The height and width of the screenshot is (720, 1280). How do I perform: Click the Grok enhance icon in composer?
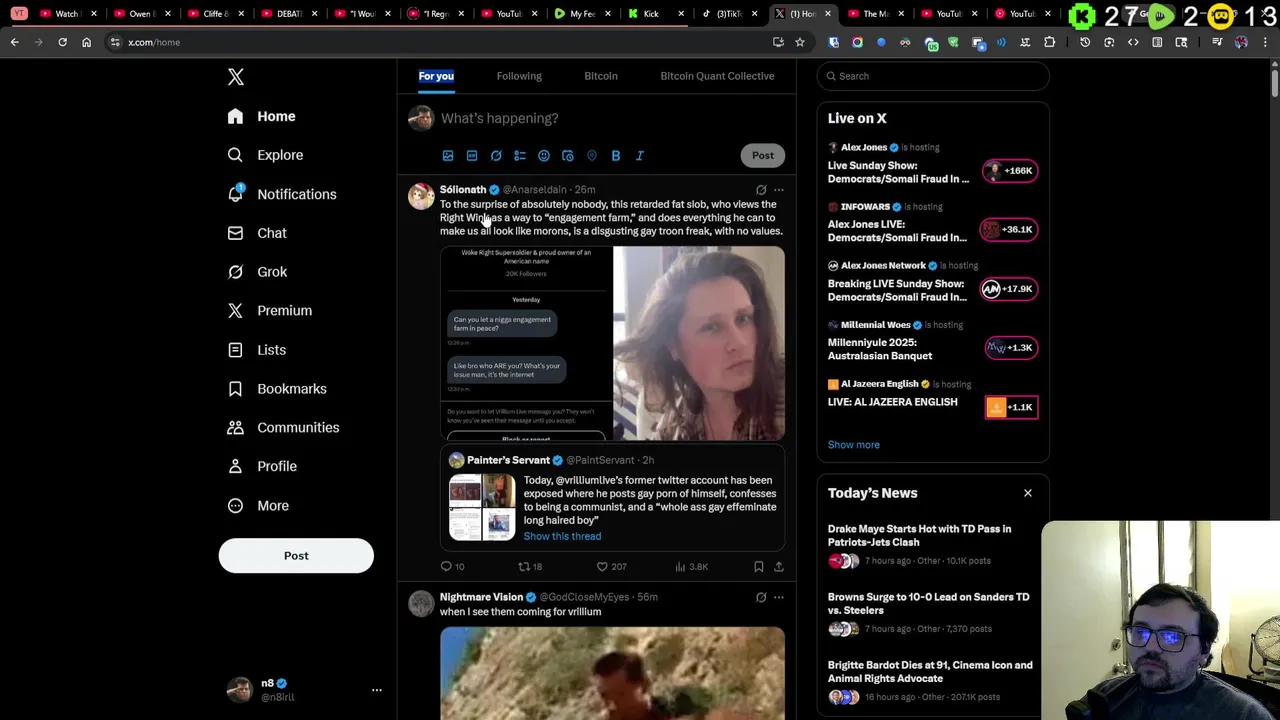click(x=496, y=156)
